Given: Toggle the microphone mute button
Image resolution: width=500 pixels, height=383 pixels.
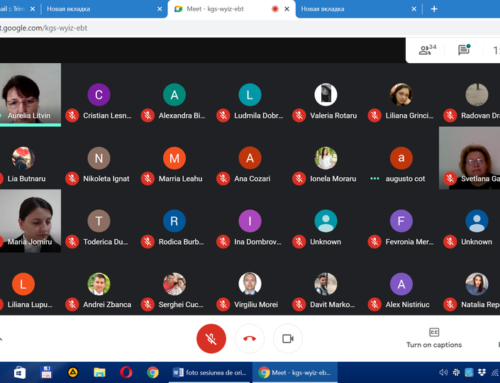Looking at the screenshot, I should coord(211,339).
